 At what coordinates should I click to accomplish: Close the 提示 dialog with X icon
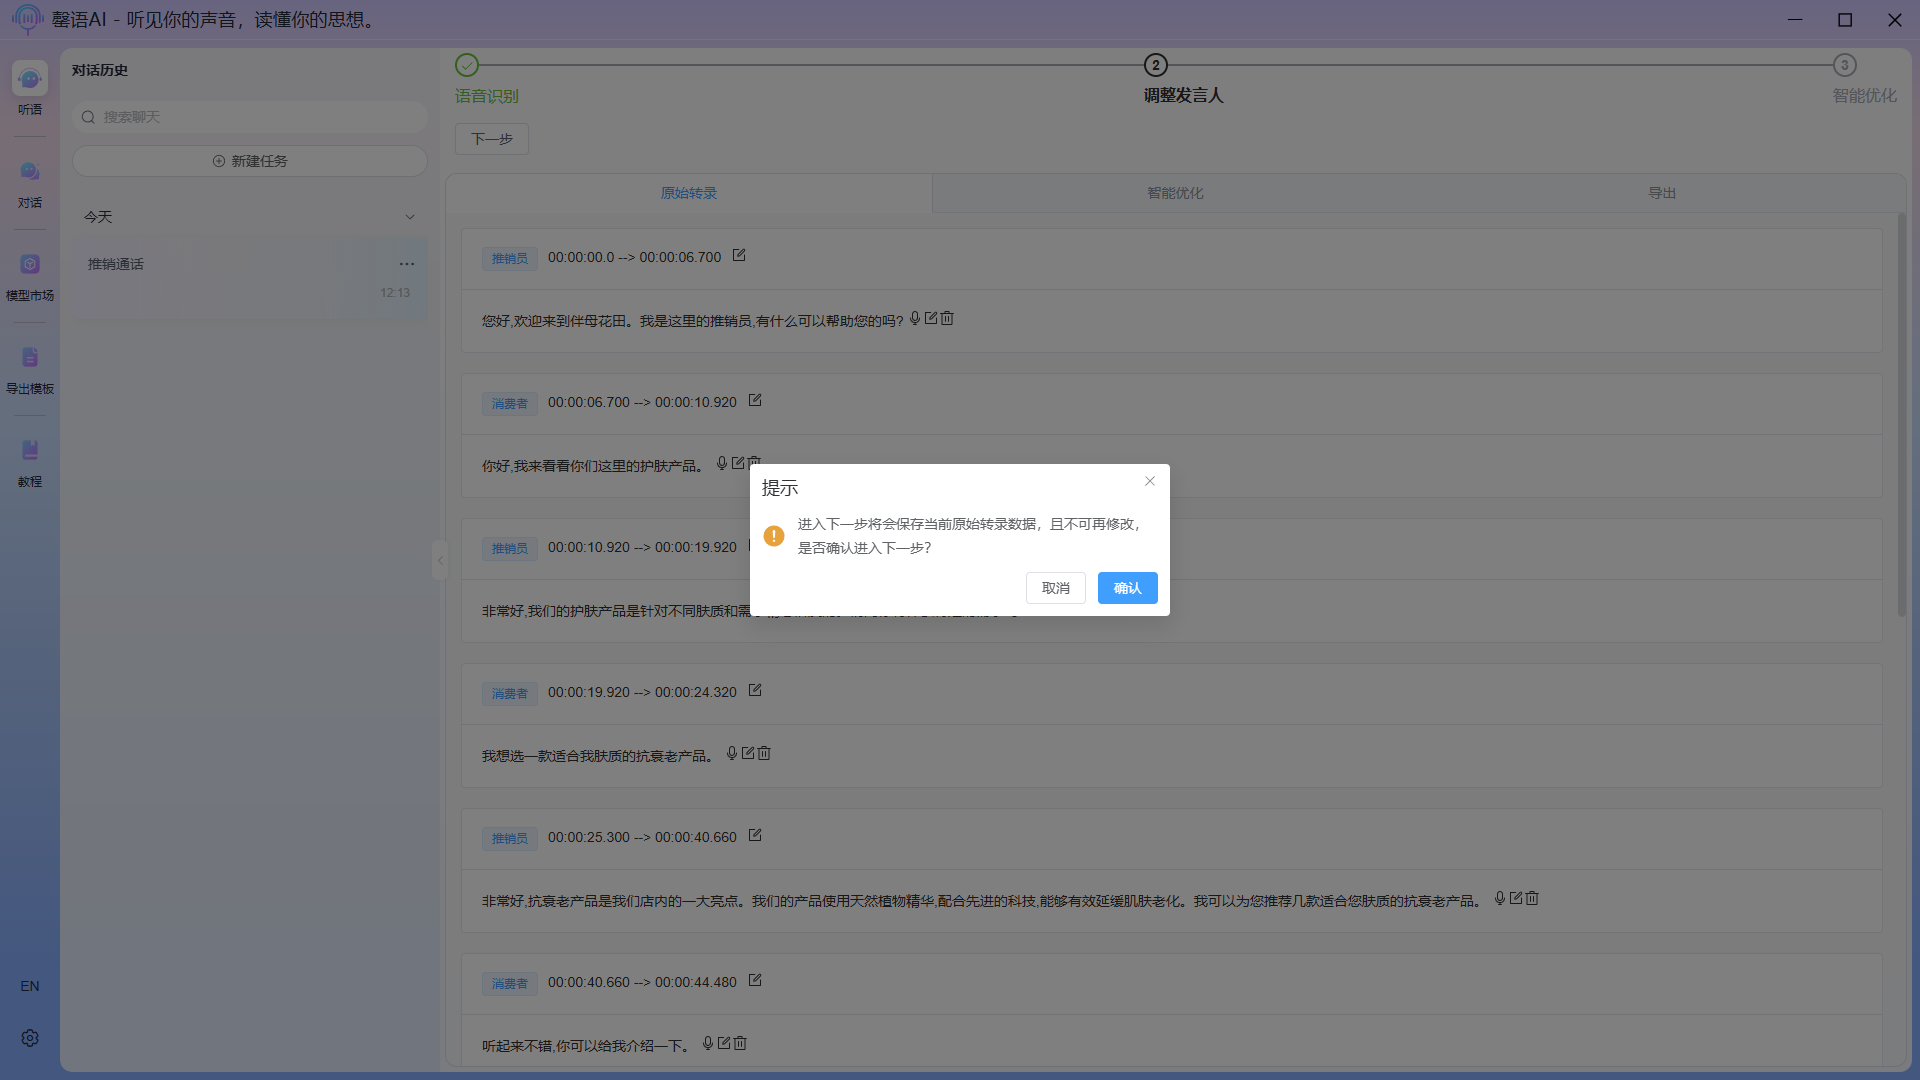tap(1150, 481)
